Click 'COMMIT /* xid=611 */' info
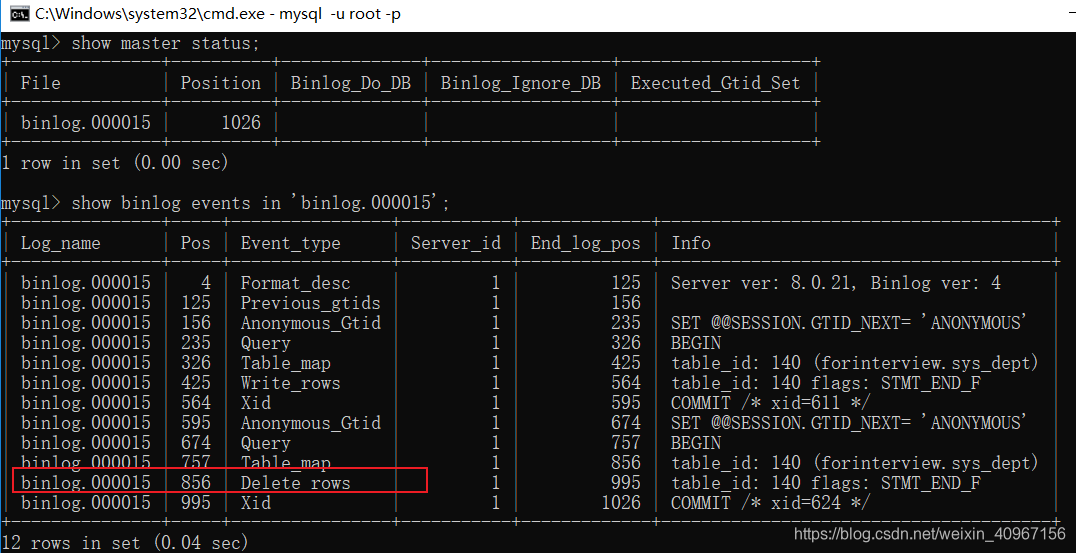The height and width of the screenshot is (553, 1076). click(770, 403)
